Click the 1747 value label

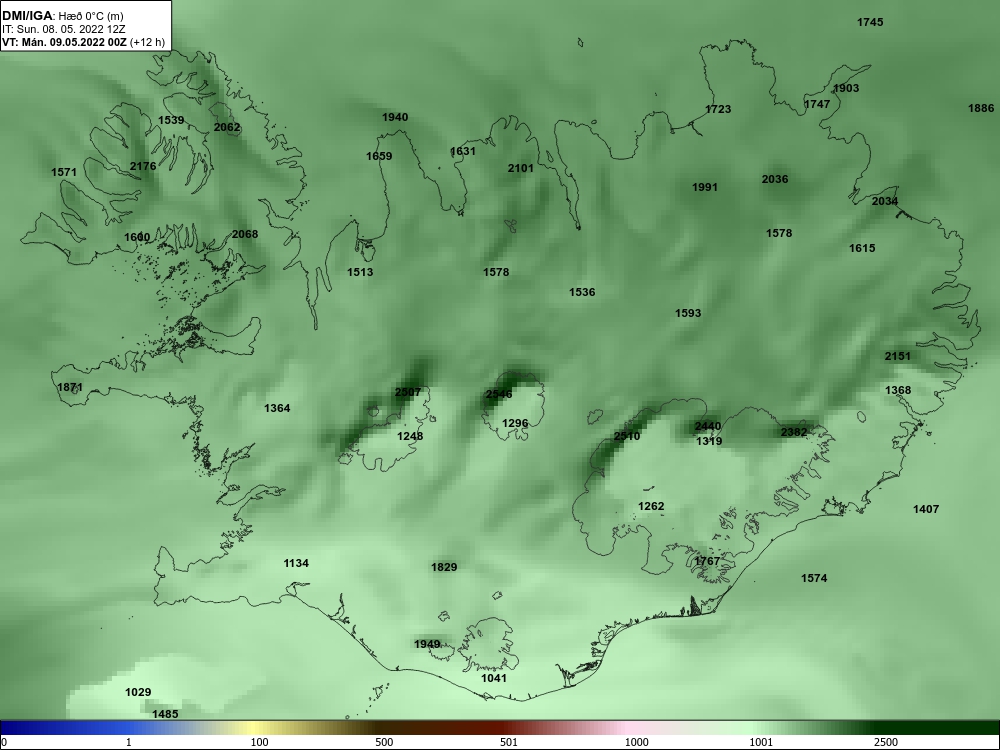817,104
